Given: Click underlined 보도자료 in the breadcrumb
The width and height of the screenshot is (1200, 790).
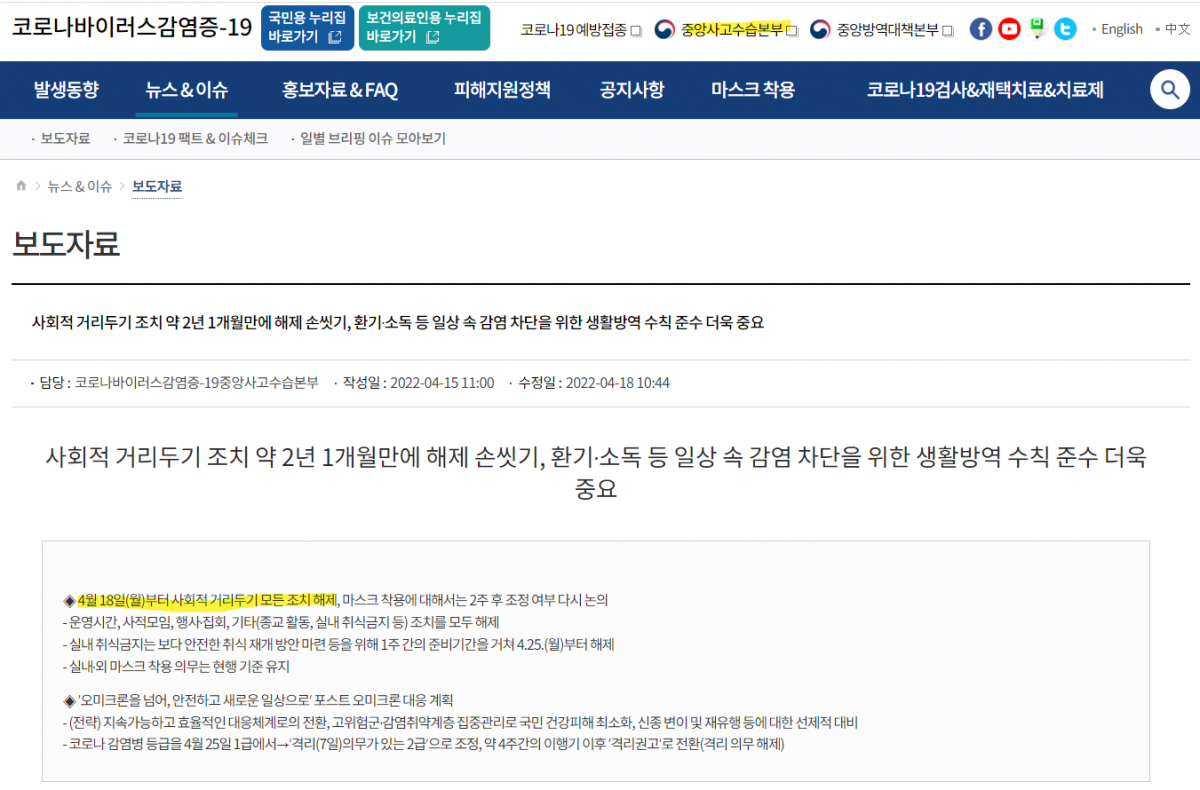Looking at the screenshot, I should click(x=157, y=186).
